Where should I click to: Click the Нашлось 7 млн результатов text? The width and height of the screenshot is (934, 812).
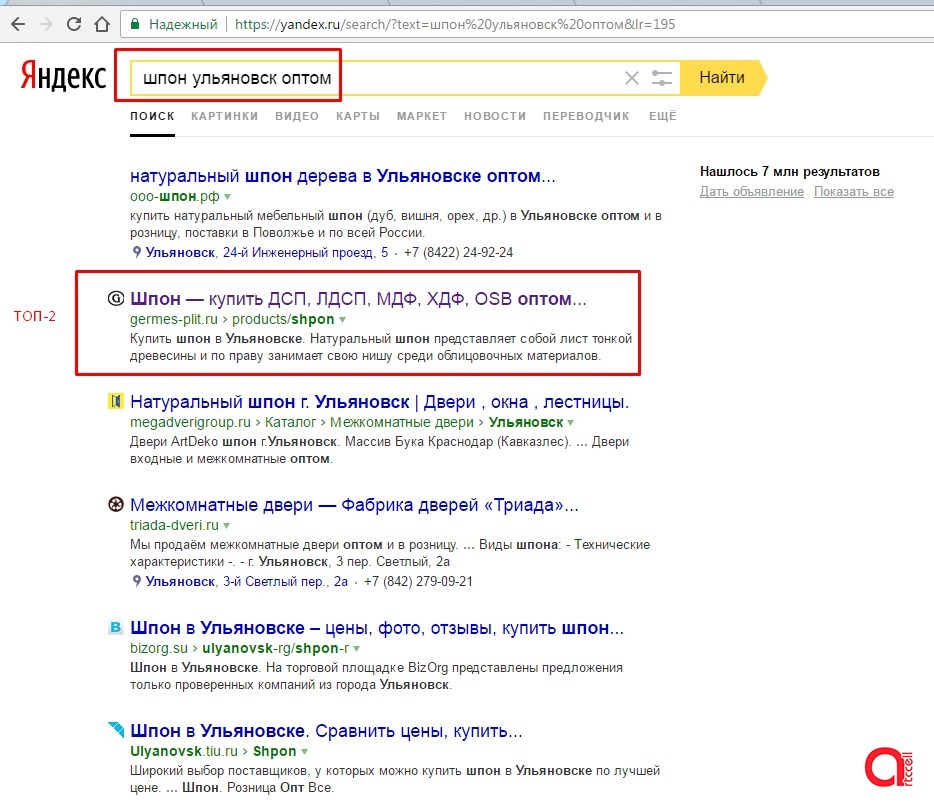pos(789,172)
